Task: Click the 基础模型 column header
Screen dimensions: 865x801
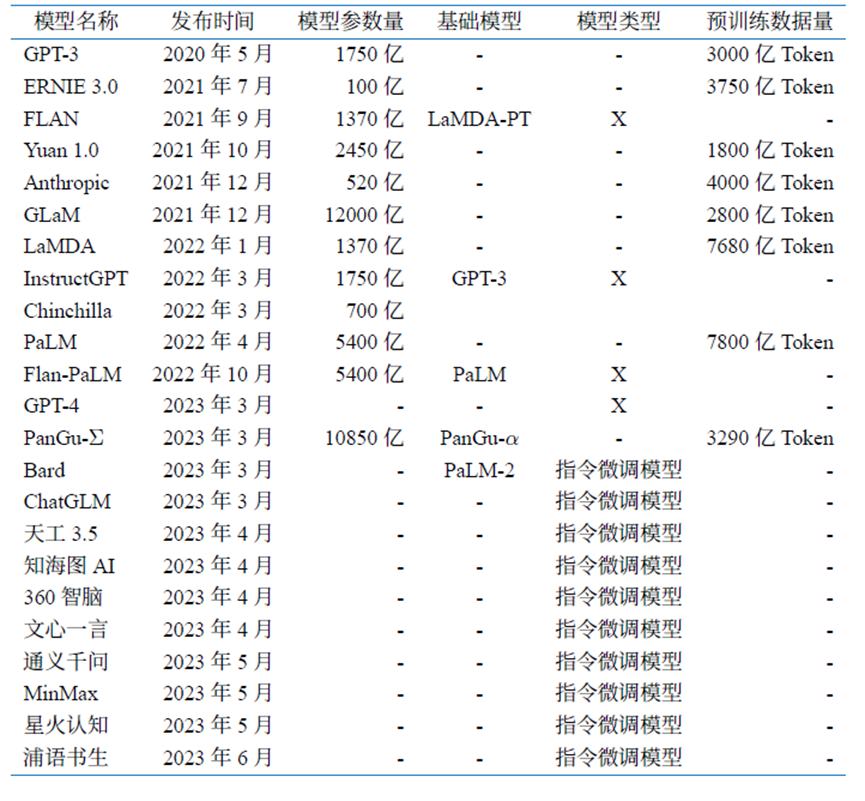Action: point(479,22)
